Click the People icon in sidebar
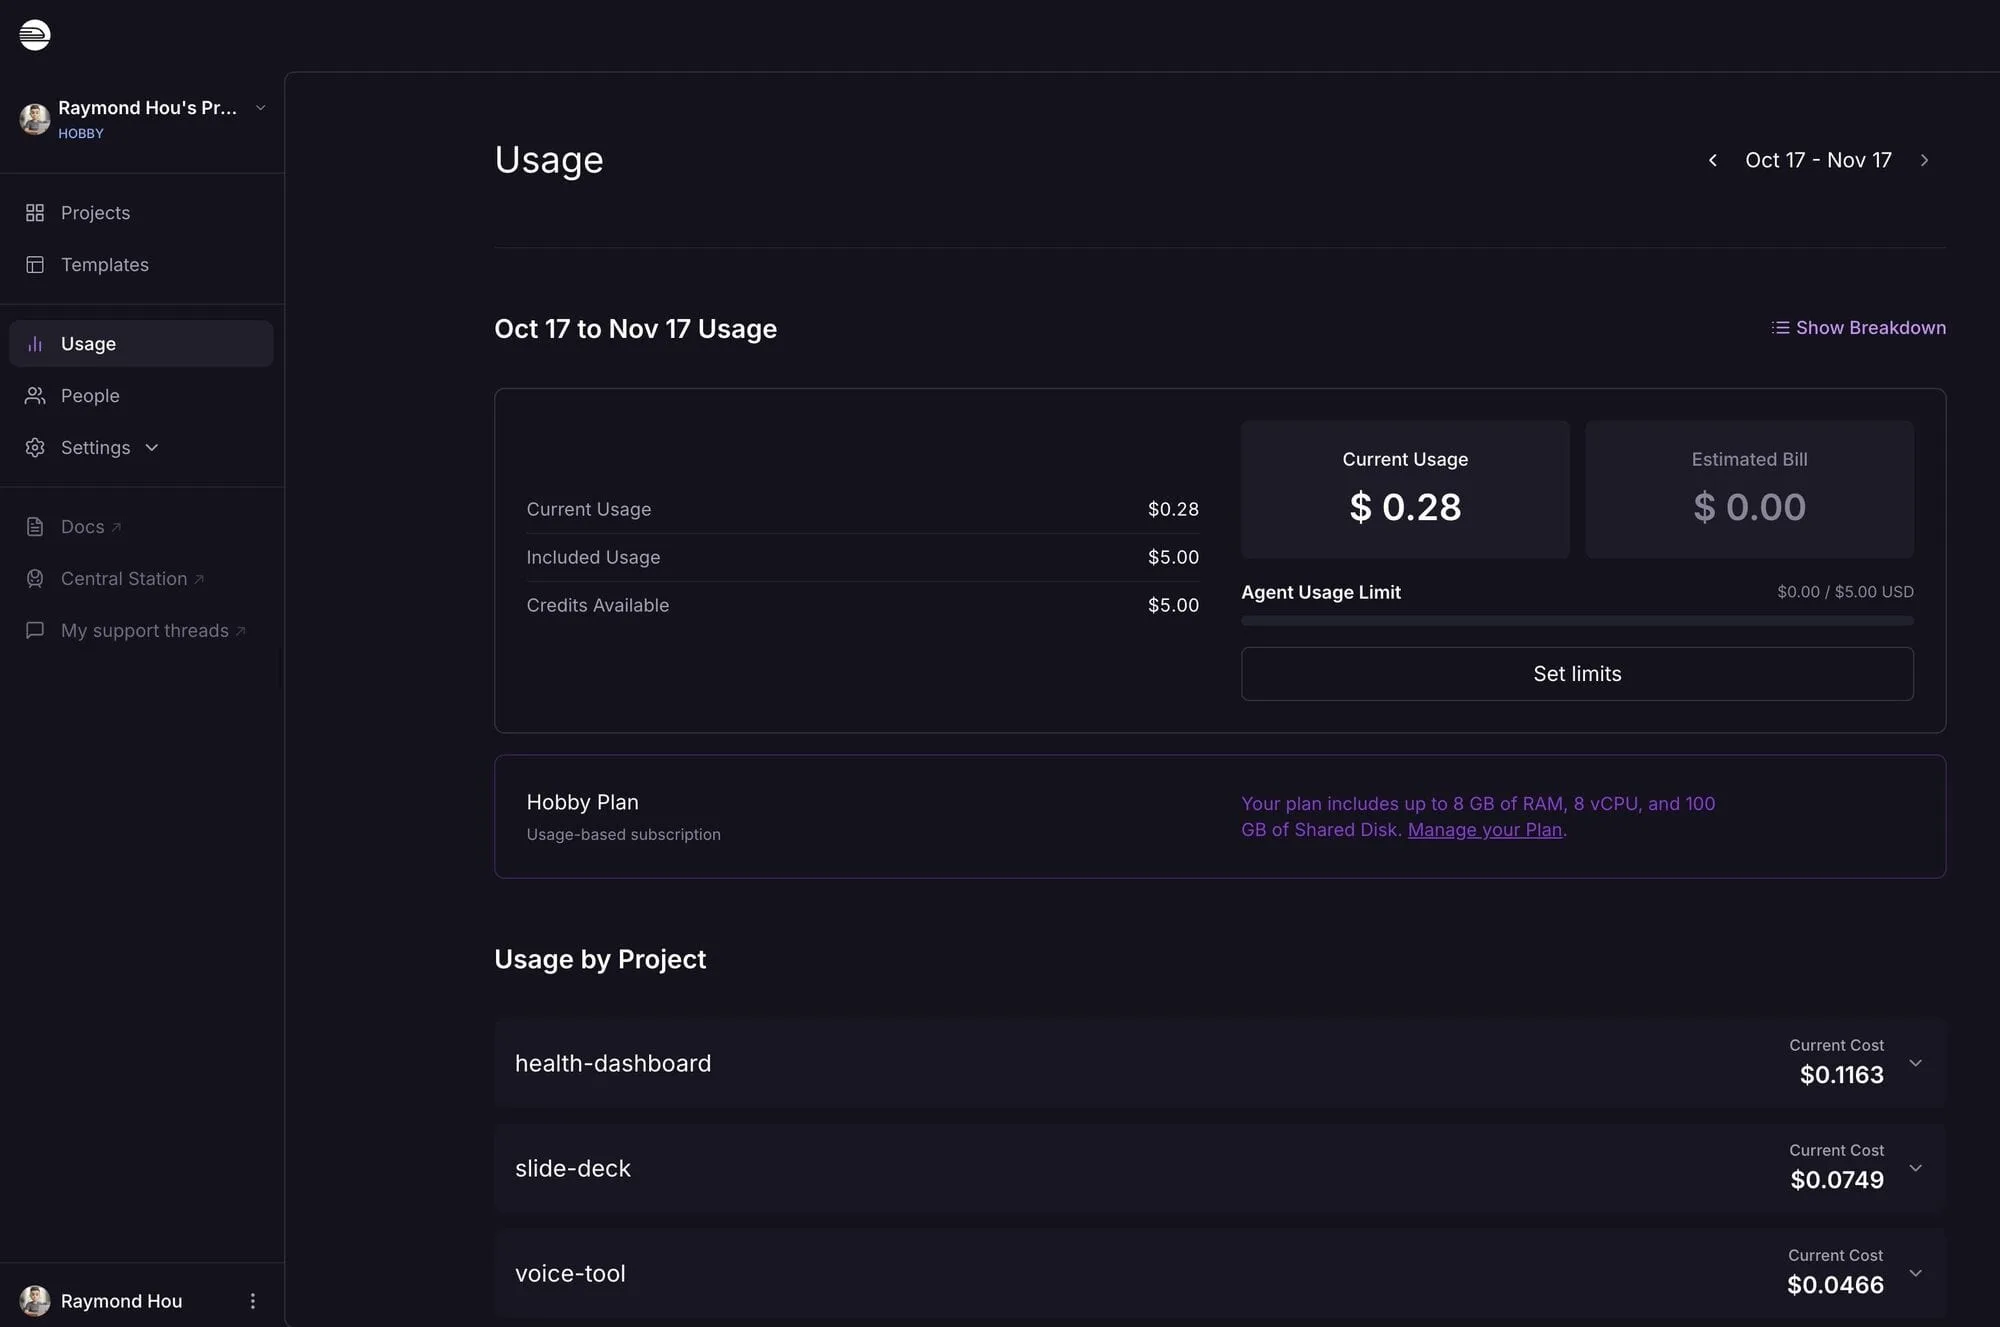Screen dimensions: 2000x1327 35,396
